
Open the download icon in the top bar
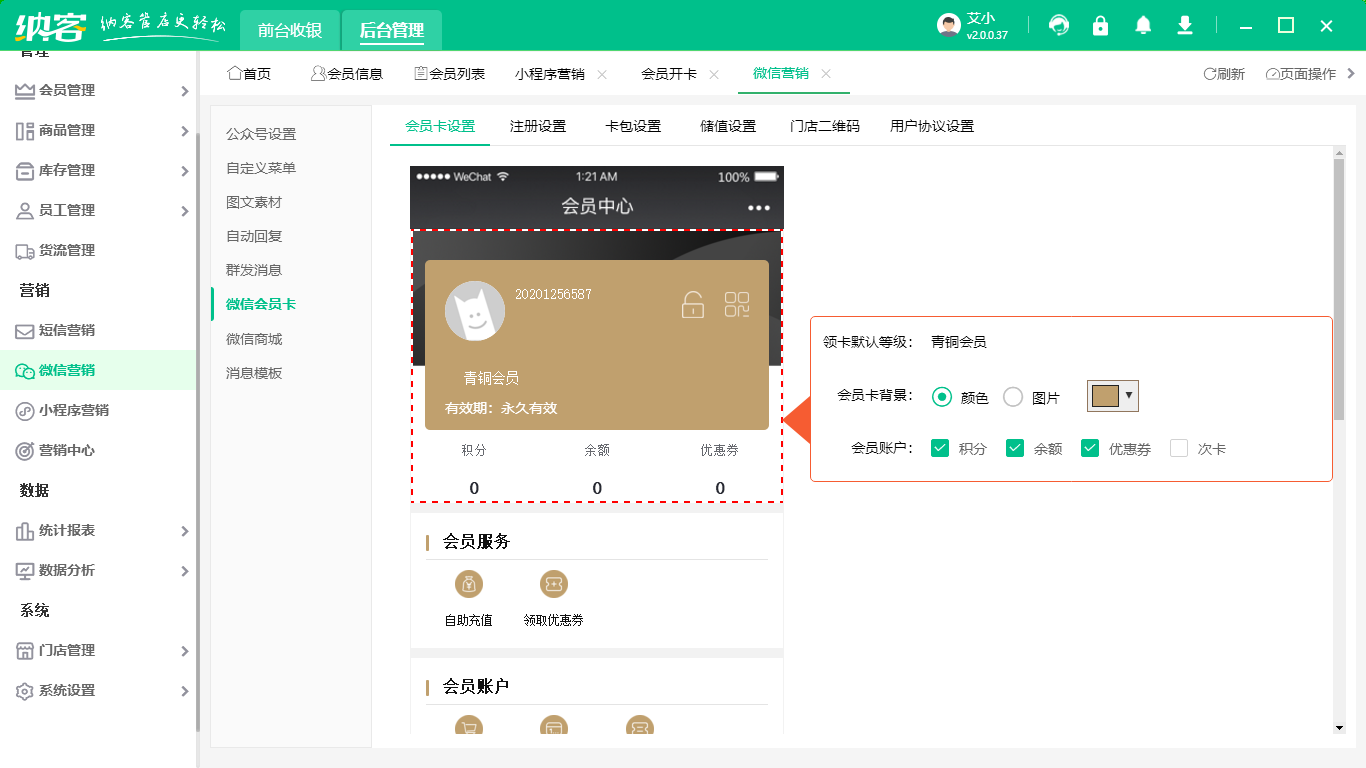tap(1185, 25)
